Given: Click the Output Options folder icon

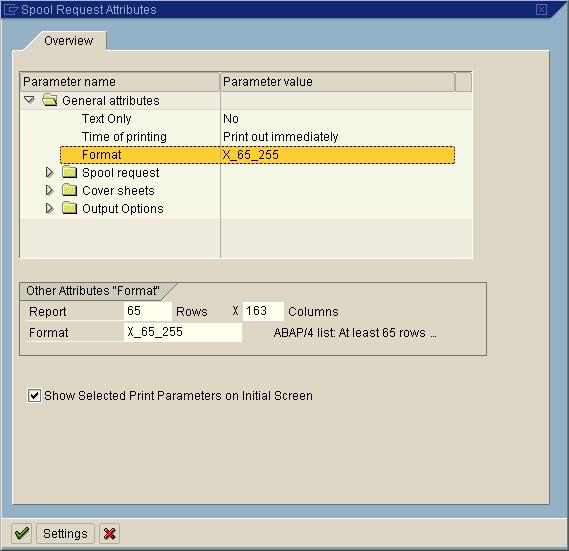Looking at the screenshot, I should (69, 208).
